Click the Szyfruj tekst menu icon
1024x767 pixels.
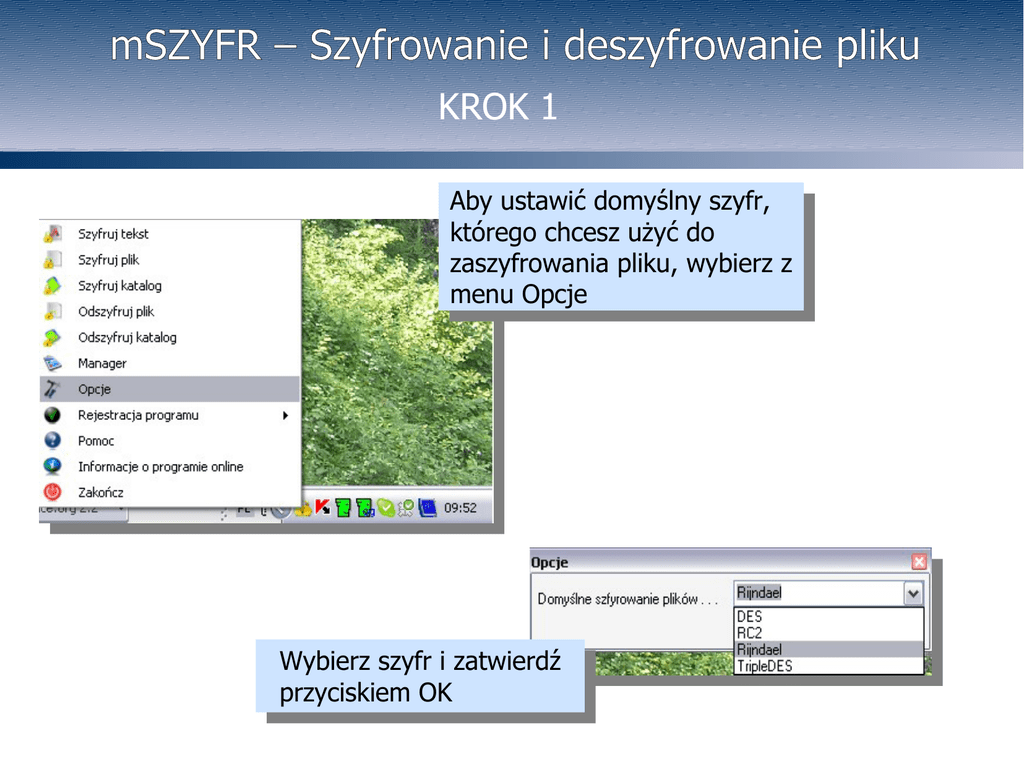pyautogui.click(x=53, y=234)
